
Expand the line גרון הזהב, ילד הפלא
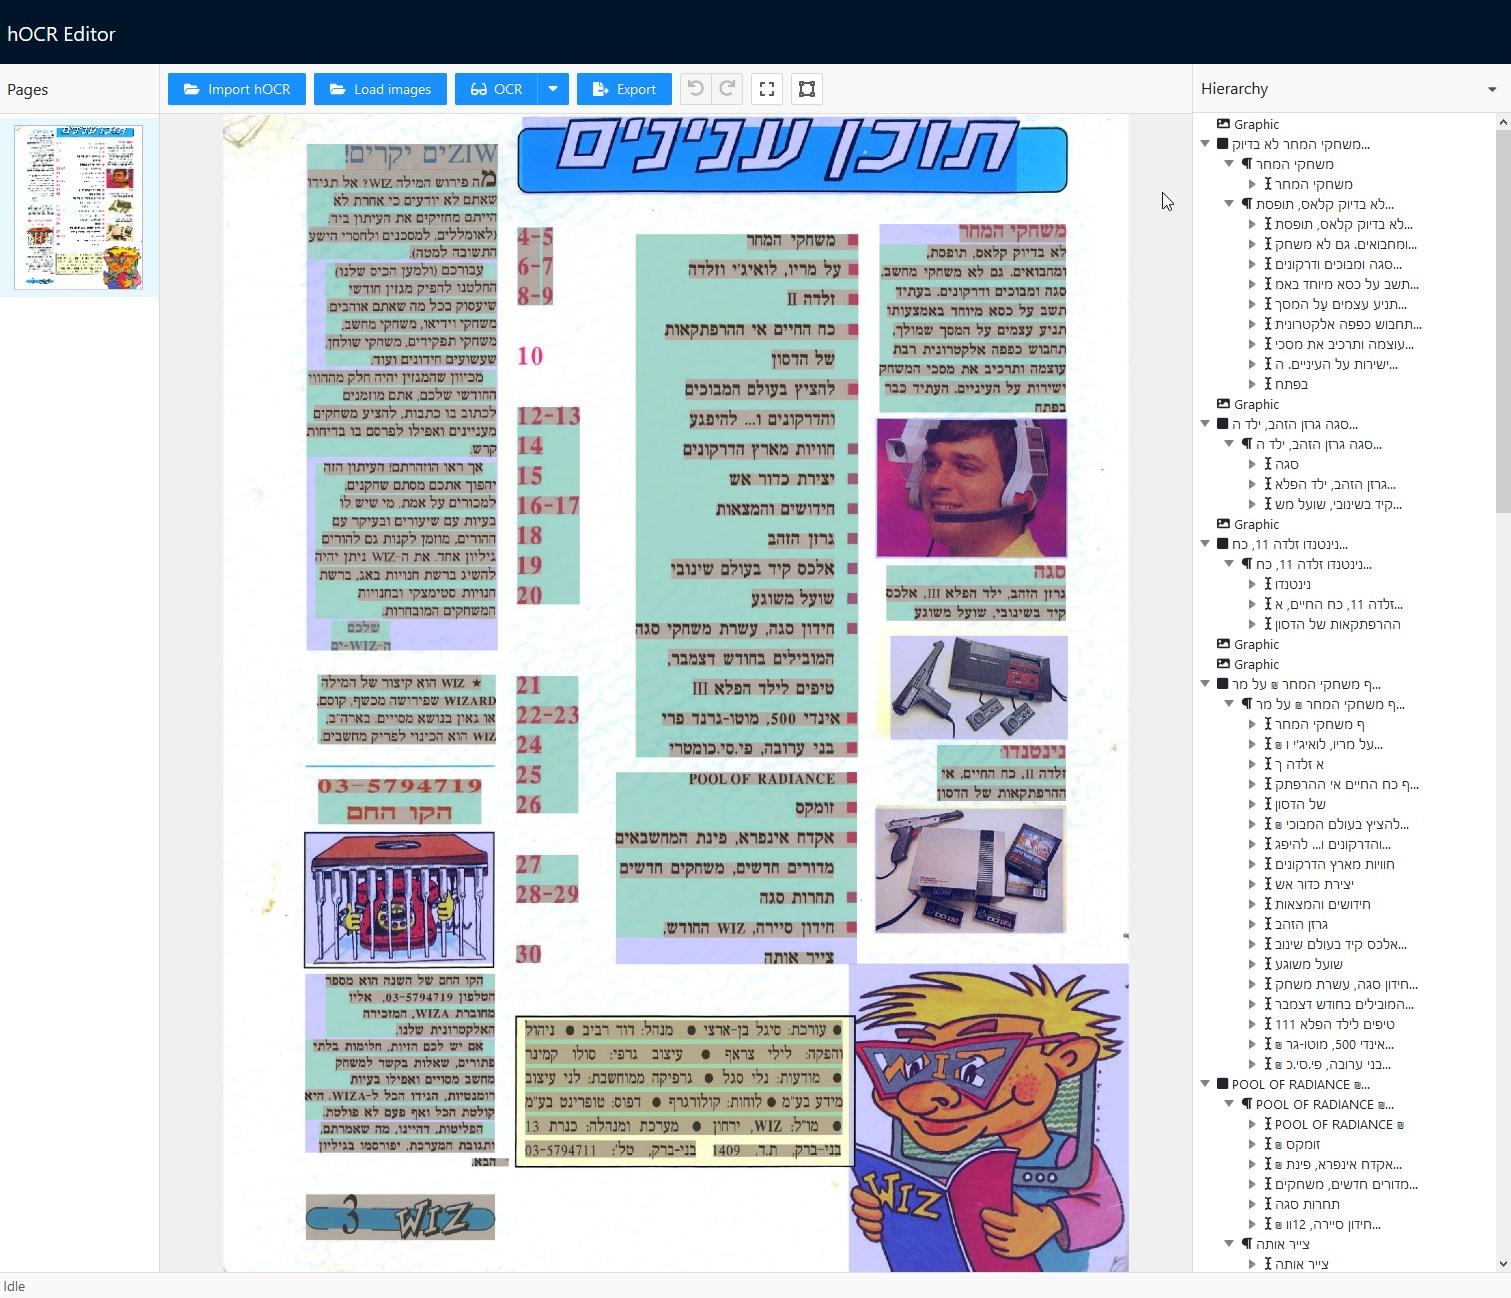(1252, 484)
